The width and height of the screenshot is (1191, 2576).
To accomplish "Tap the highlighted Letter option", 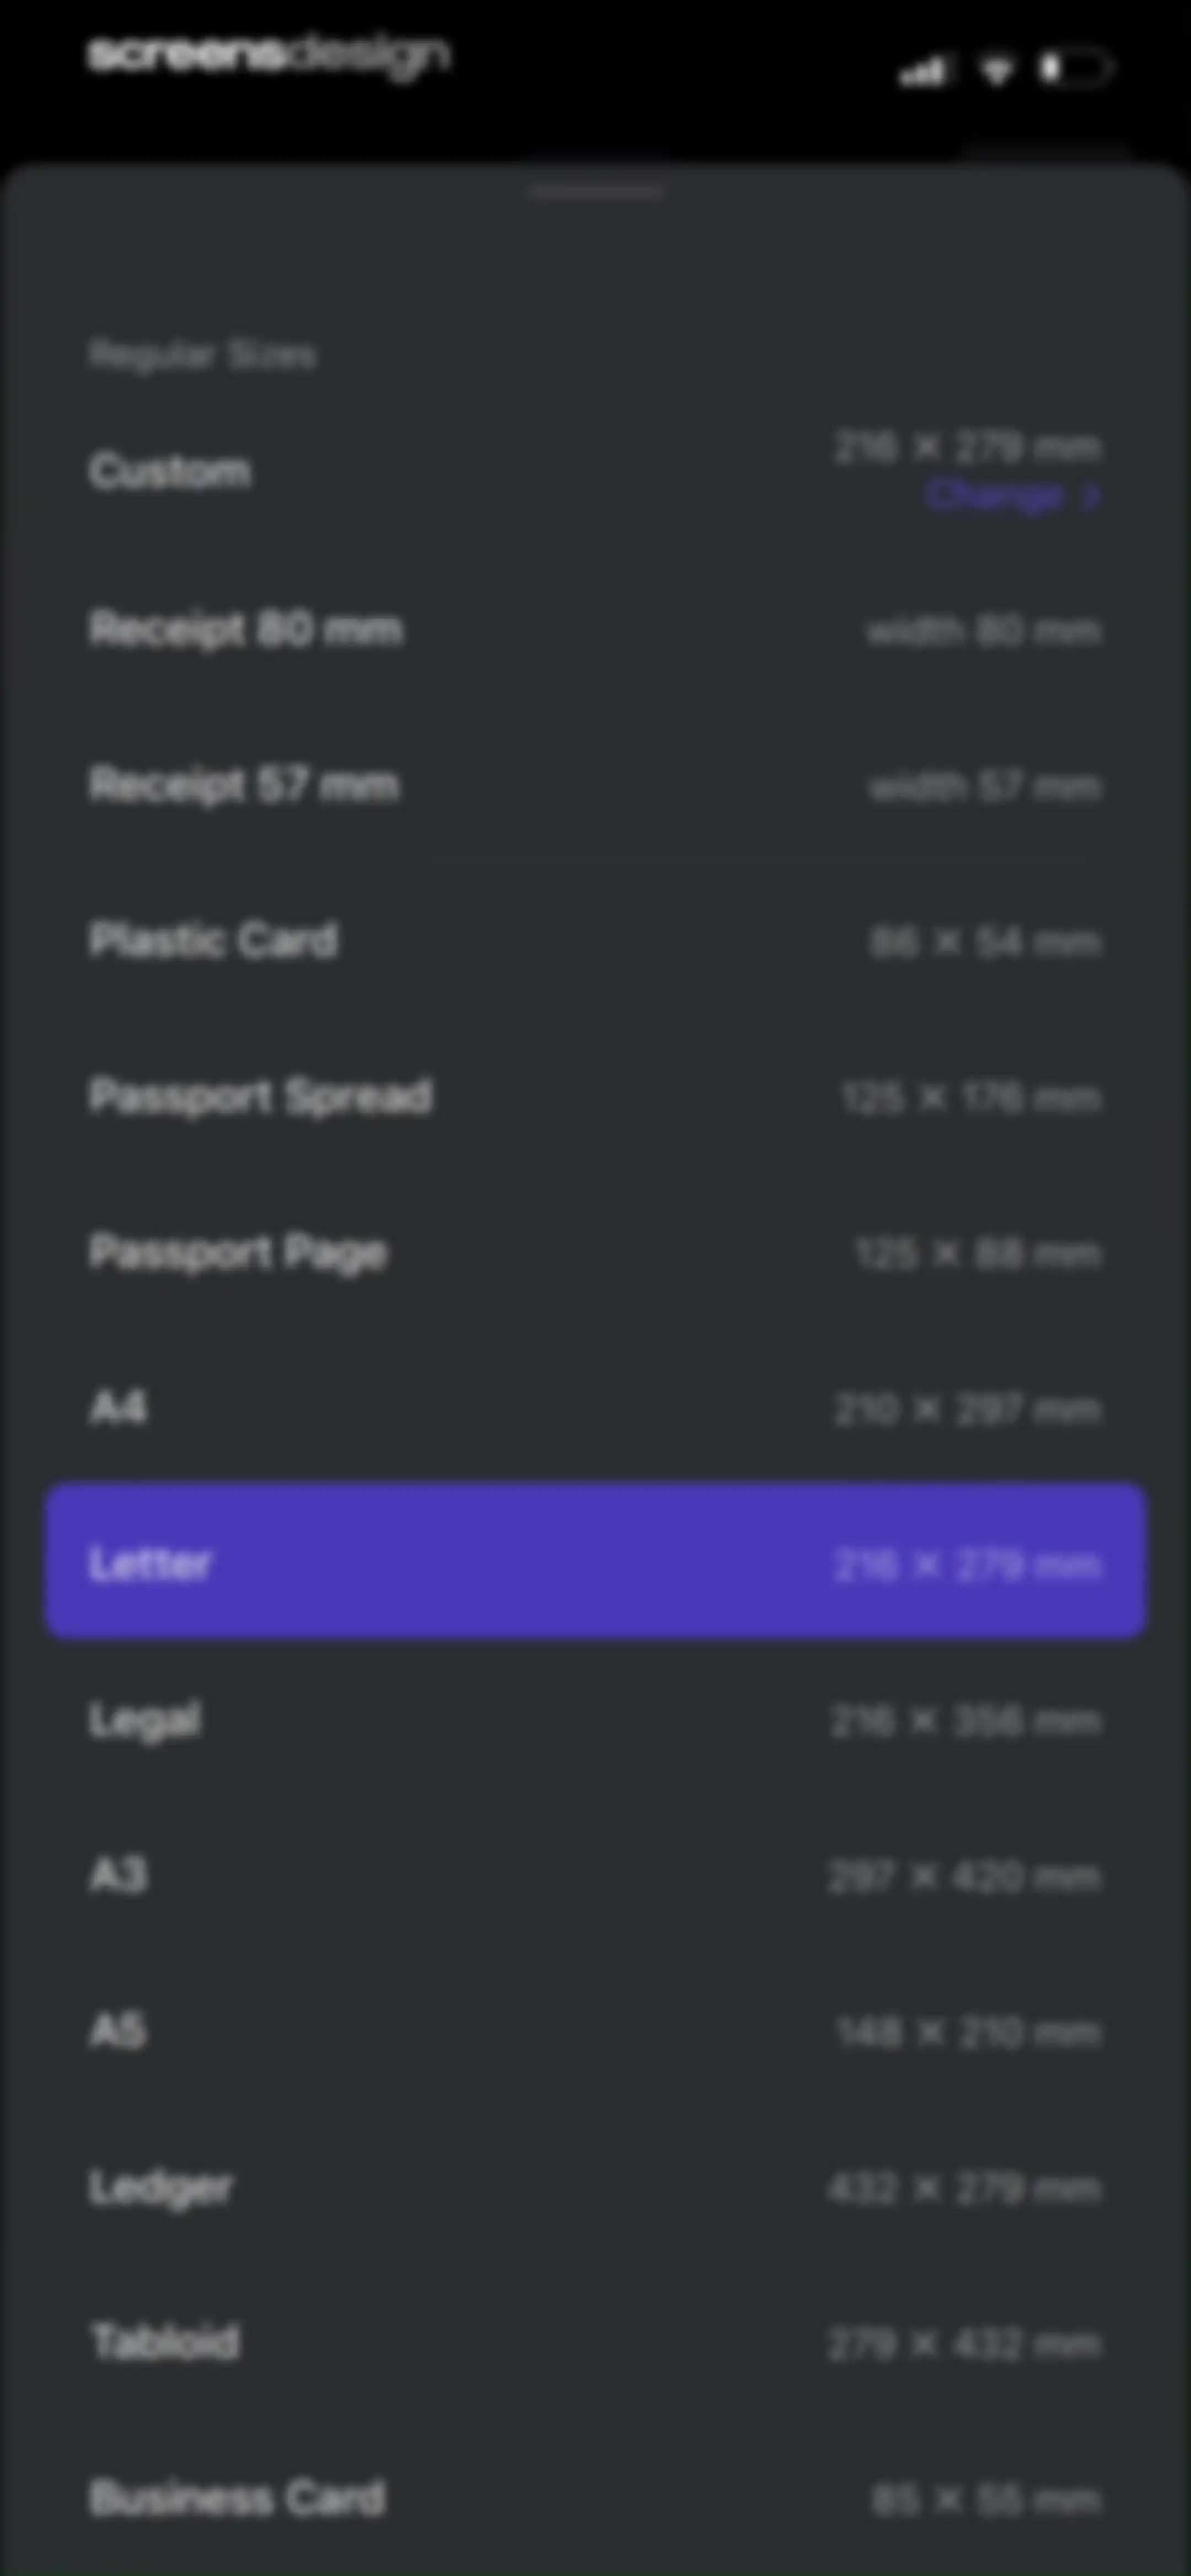I will (595, 1563).
